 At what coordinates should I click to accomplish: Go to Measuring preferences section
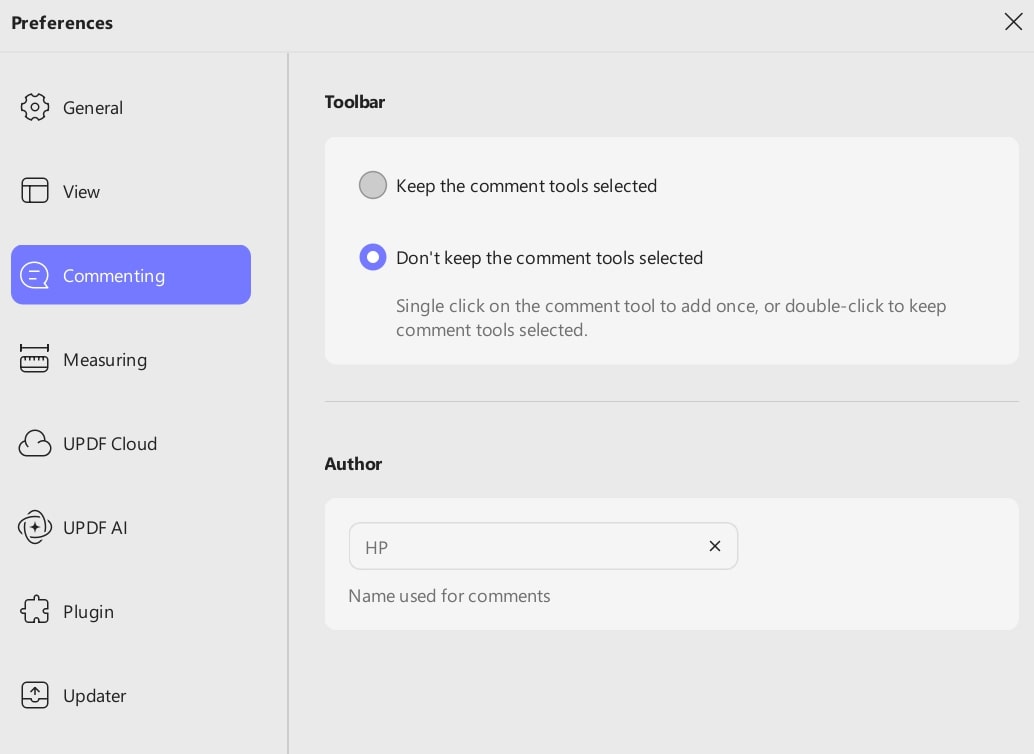105,360
